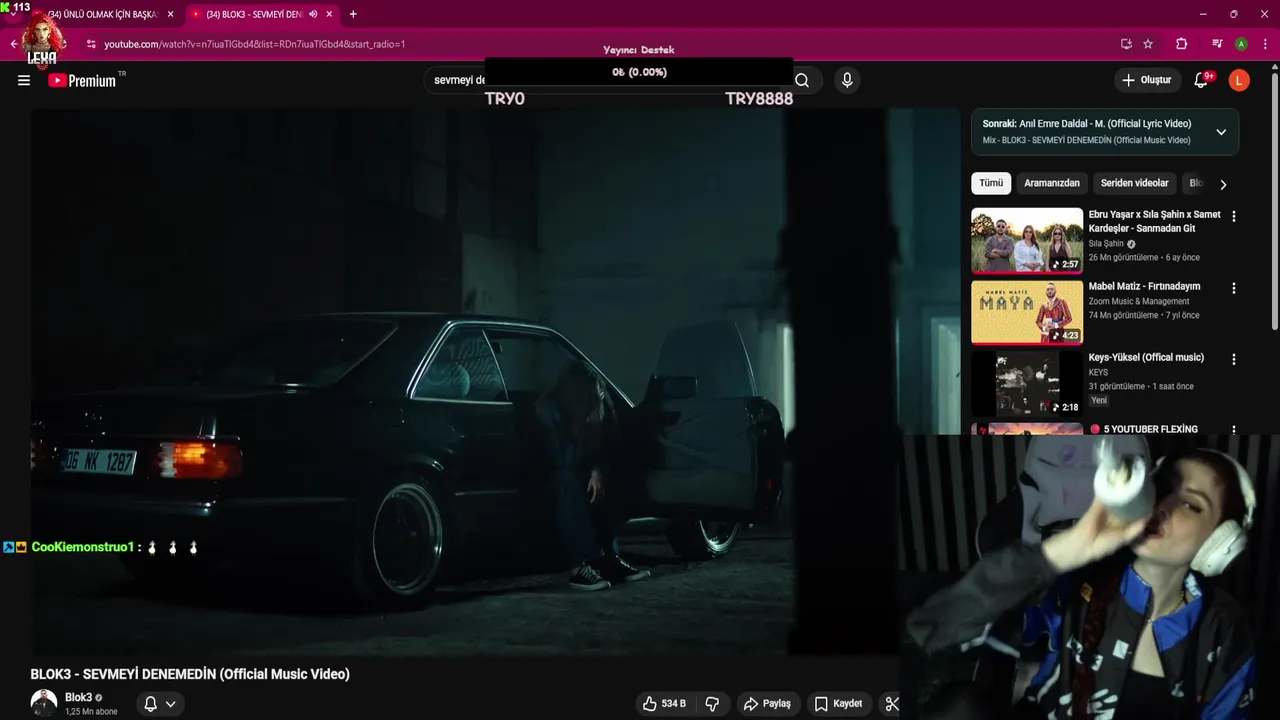
Task: Show more filter chips with right arrow
Action: coord(1223,184)
